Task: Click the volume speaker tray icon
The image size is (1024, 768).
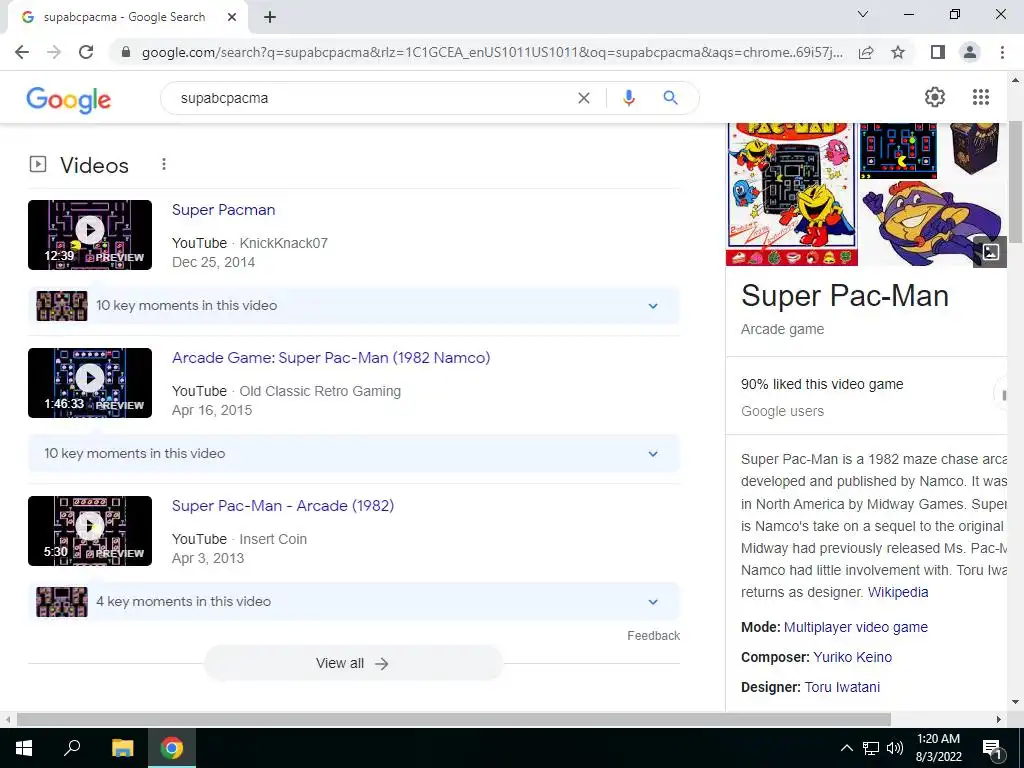Action: pyautogui.click(x=895, y=748)
